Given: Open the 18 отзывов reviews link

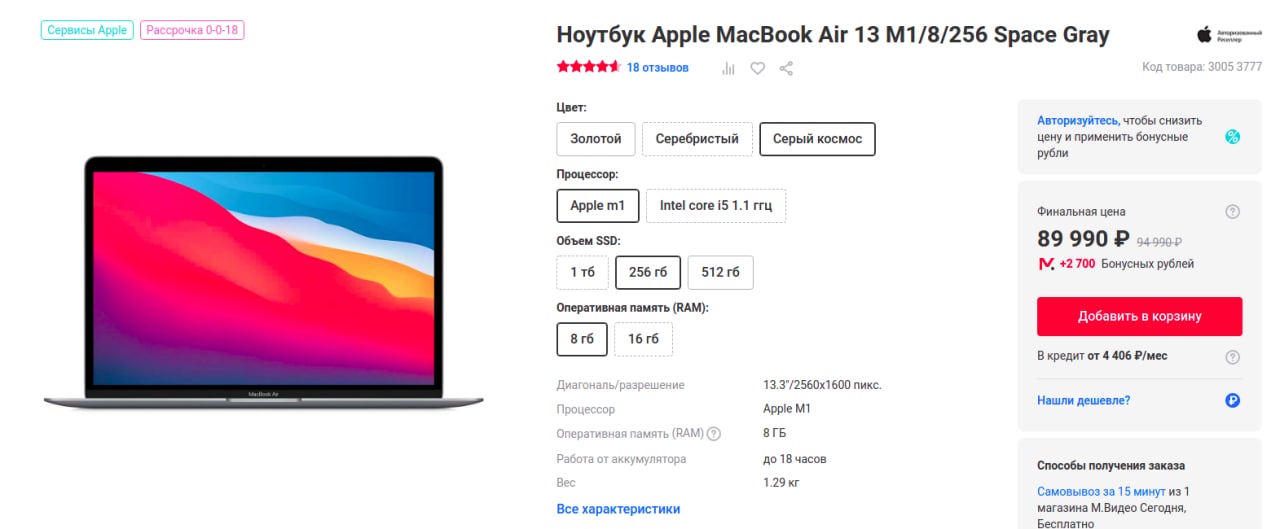Looking at the screenshot, I should tap(657, 68).
